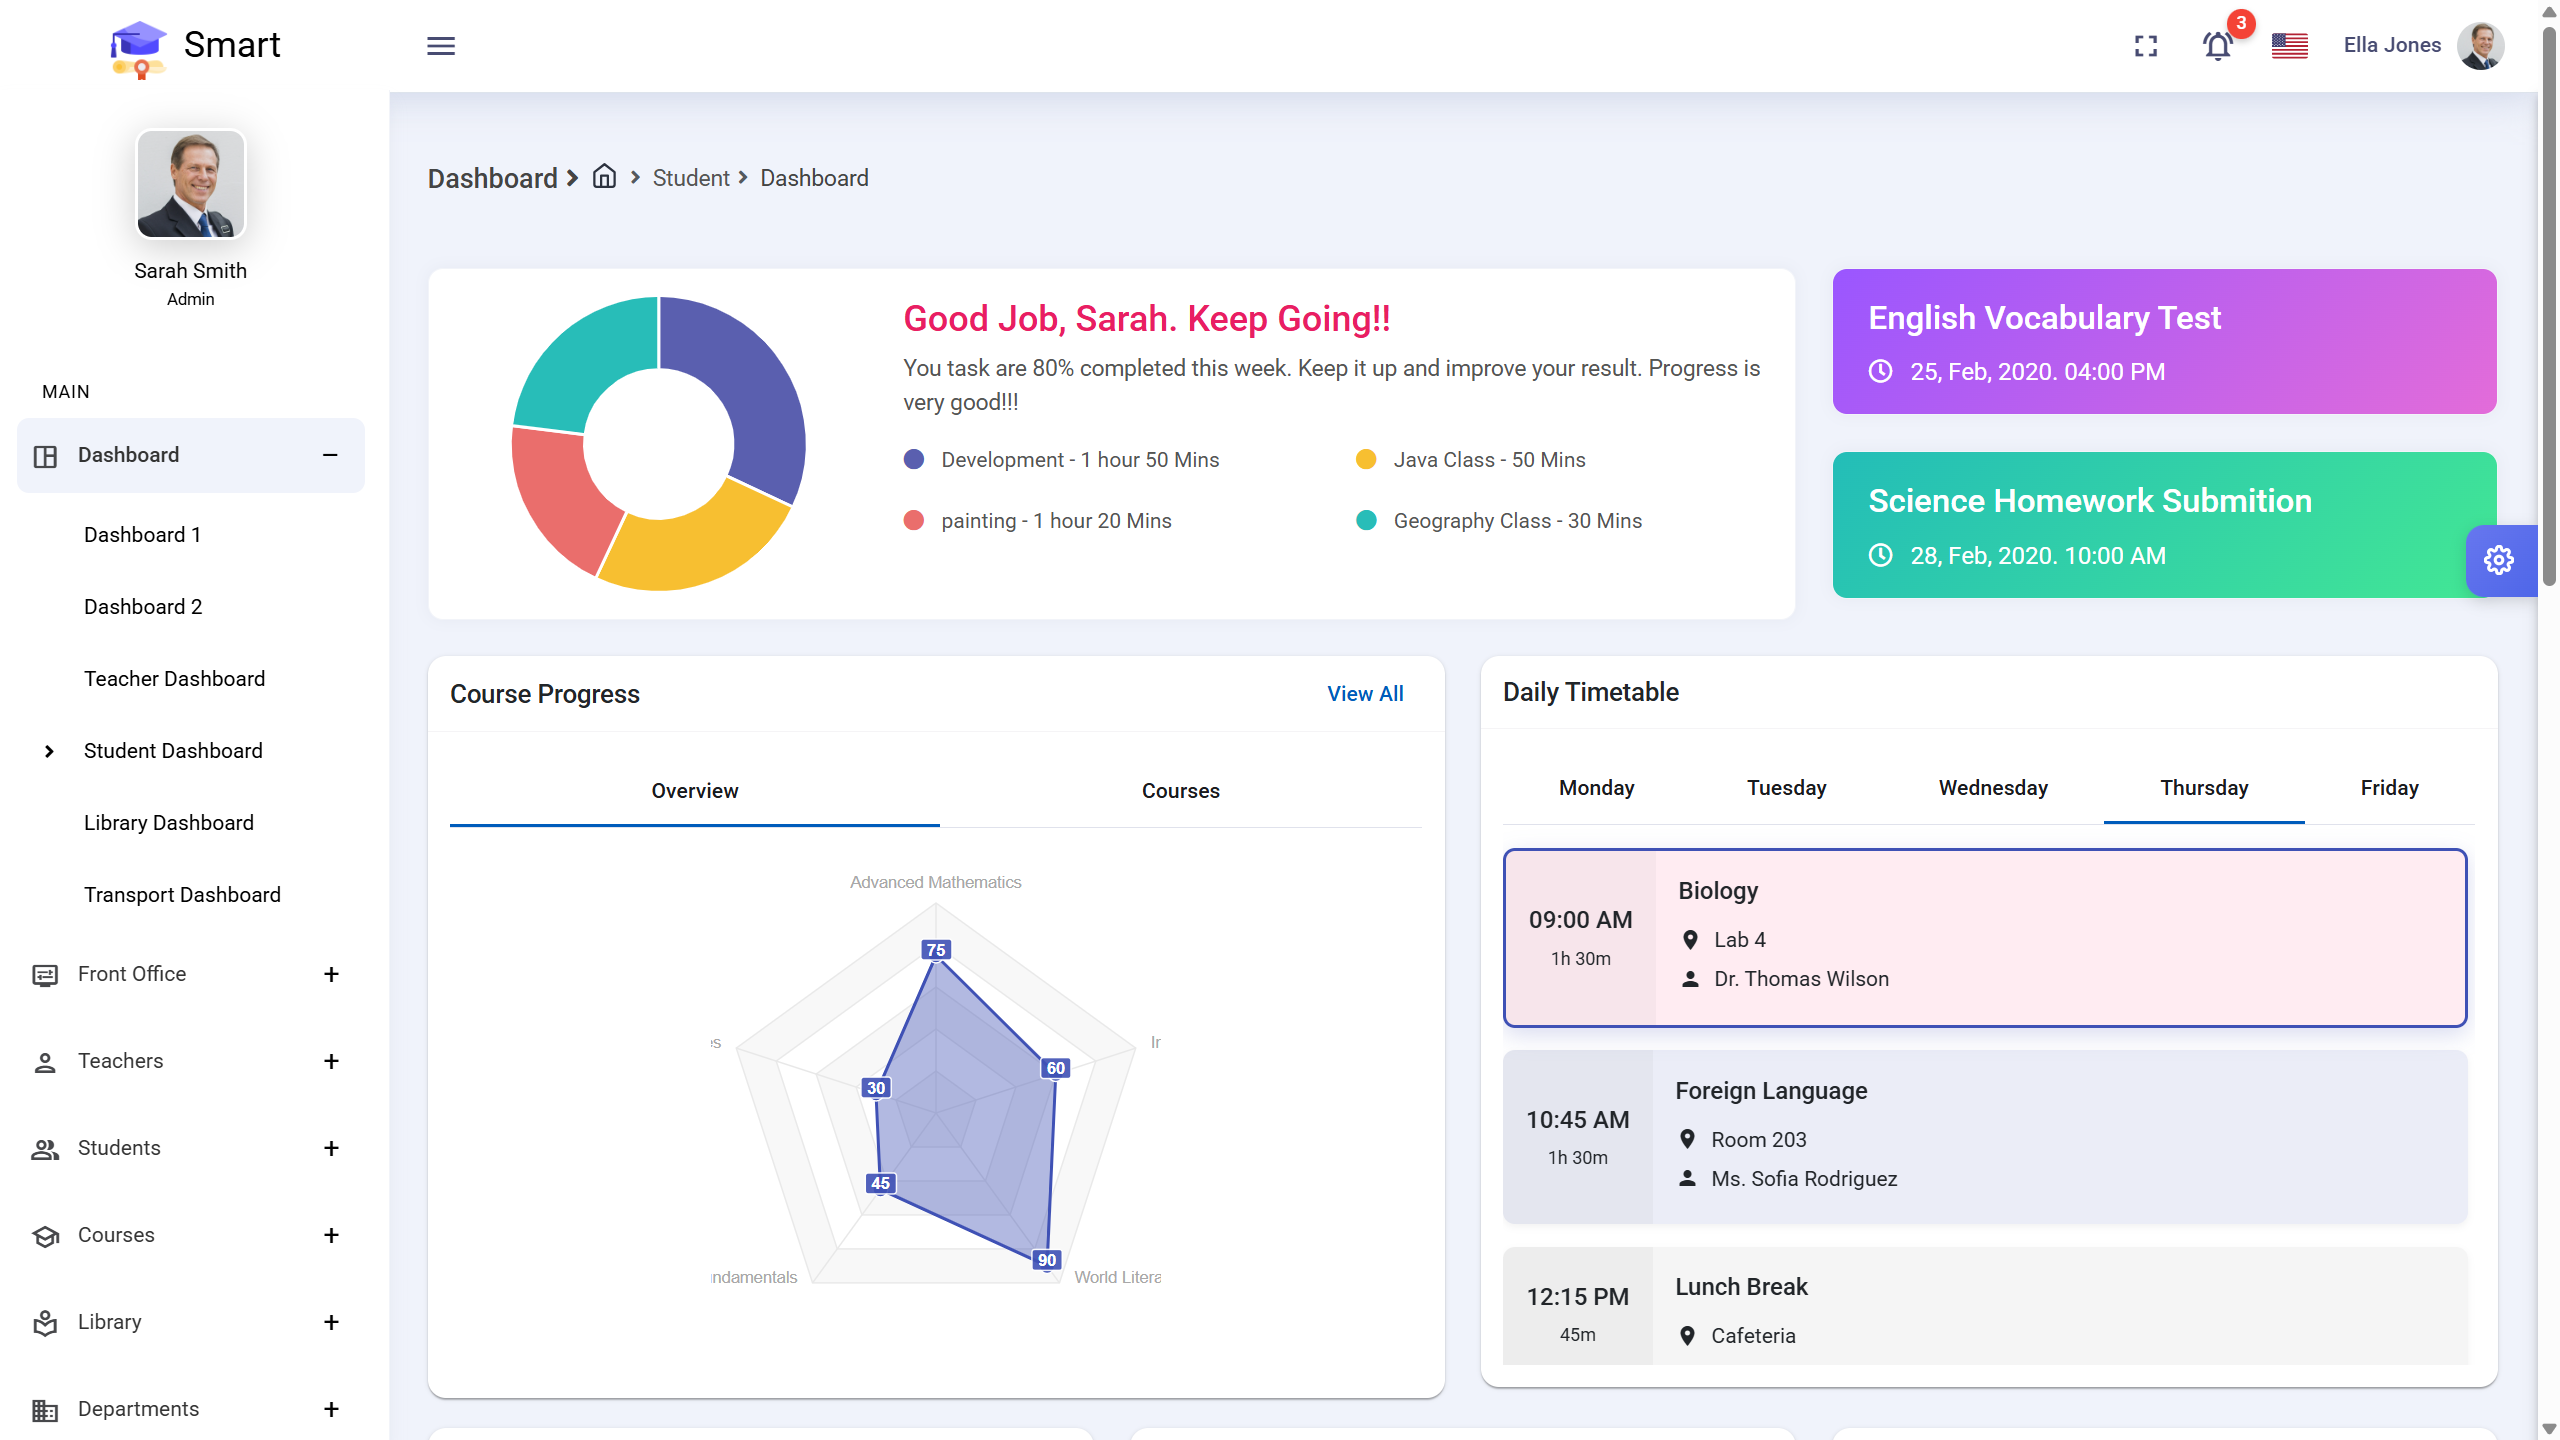Click the Development legend color dot
The image size is (2560, 1440).
point(913,460)
